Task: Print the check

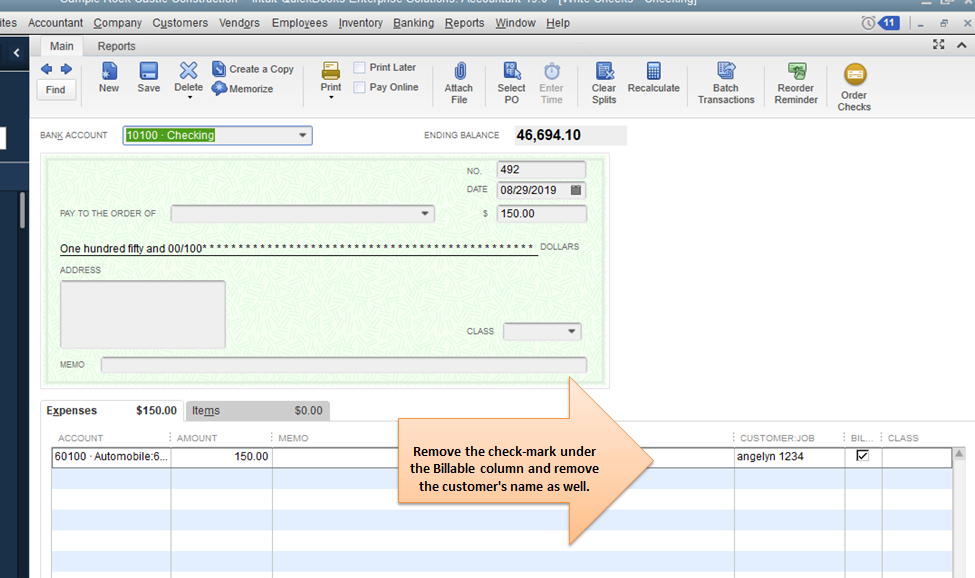Action: (x=331, y=78)
